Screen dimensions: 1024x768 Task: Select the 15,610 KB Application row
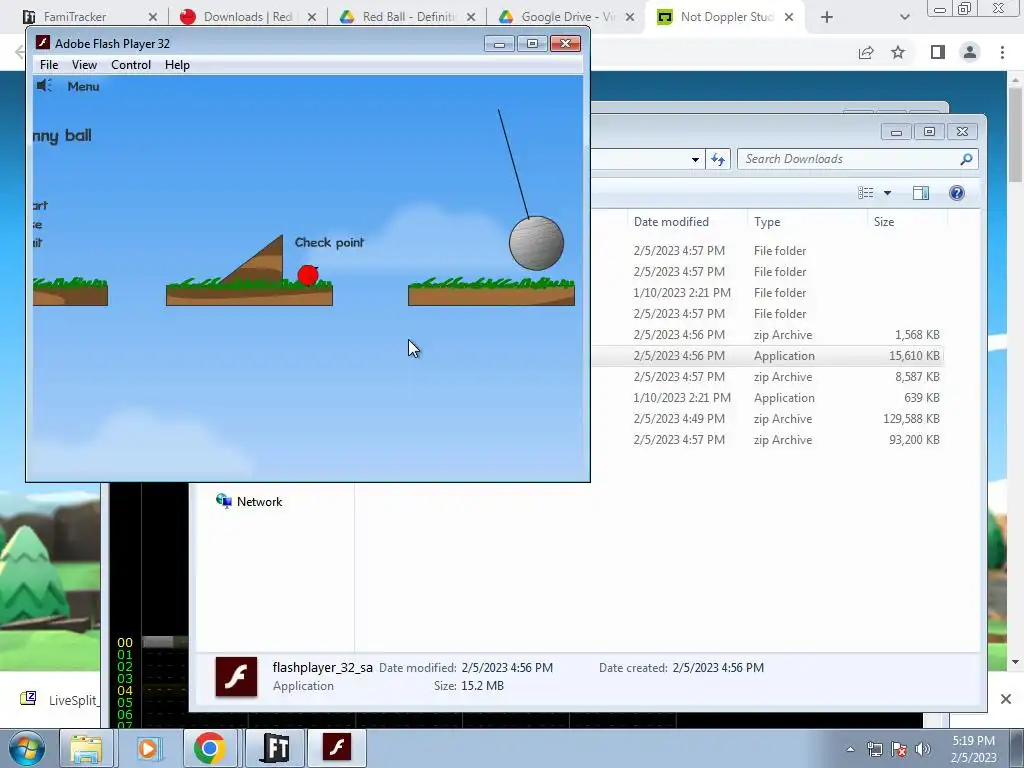coord(767,356)
